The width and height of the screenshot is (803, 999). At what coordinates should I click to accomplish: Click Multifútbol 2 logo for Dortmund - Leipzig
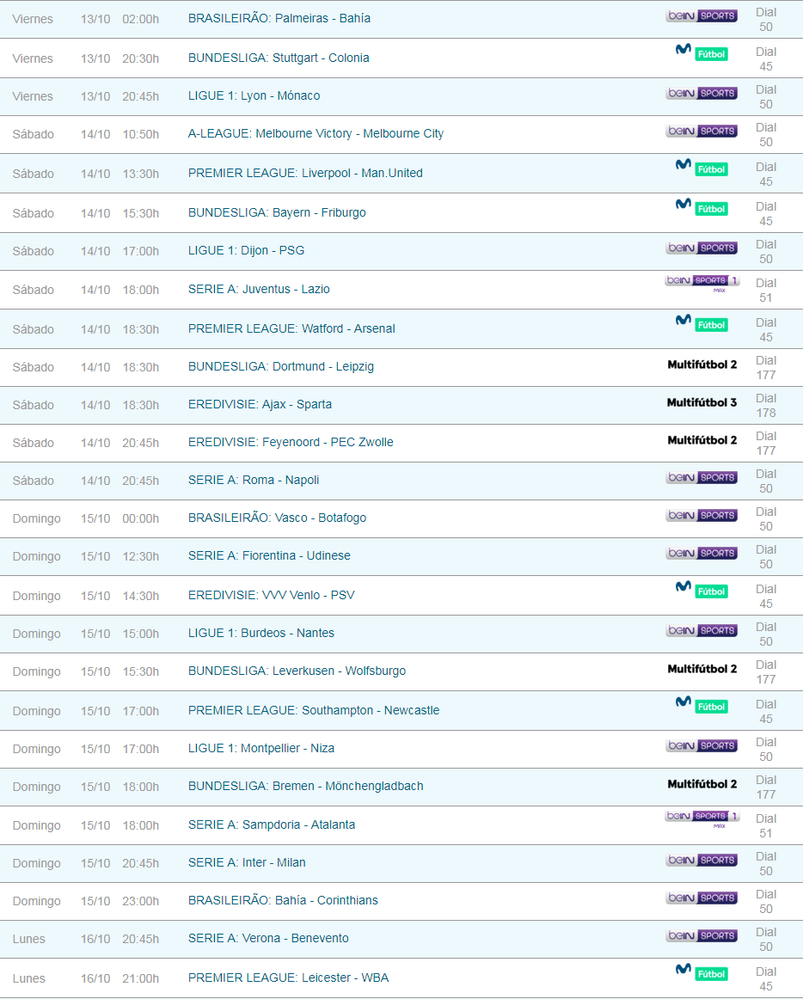(x=702, y=364)
